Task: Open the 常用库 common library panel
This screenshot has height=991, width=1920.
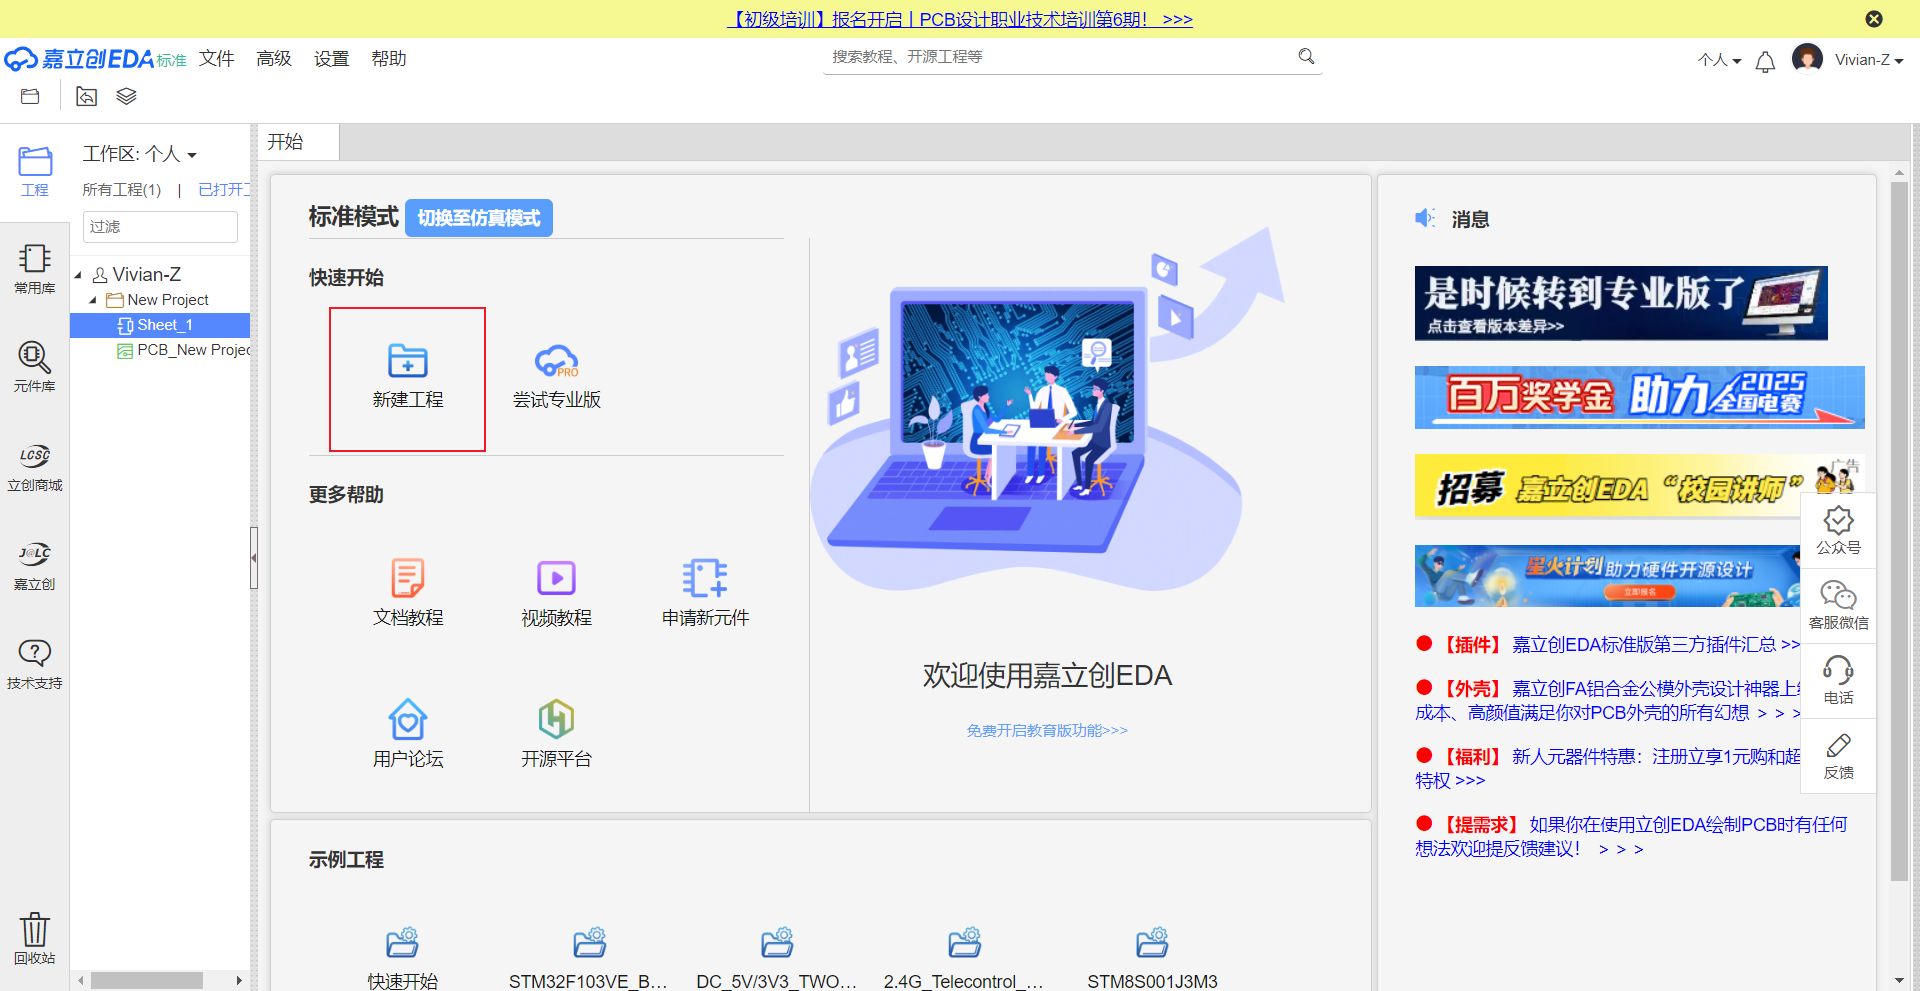Action: (x=35, y=269)
